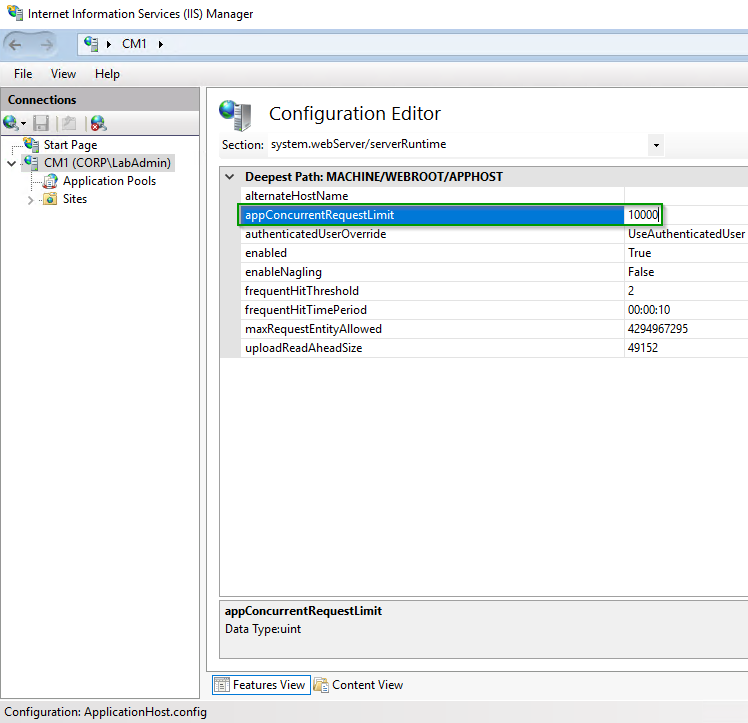Open the File menu
748x723 pixels.
23,74
